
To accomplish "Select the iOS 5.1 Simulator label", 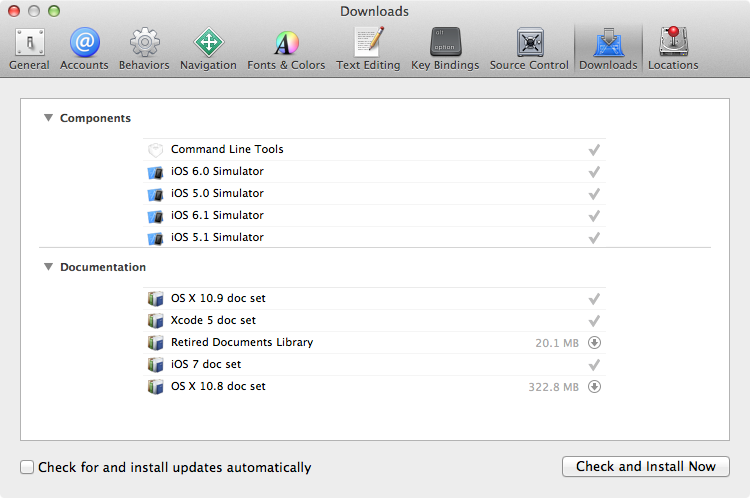I will click(x=217, y=237).
